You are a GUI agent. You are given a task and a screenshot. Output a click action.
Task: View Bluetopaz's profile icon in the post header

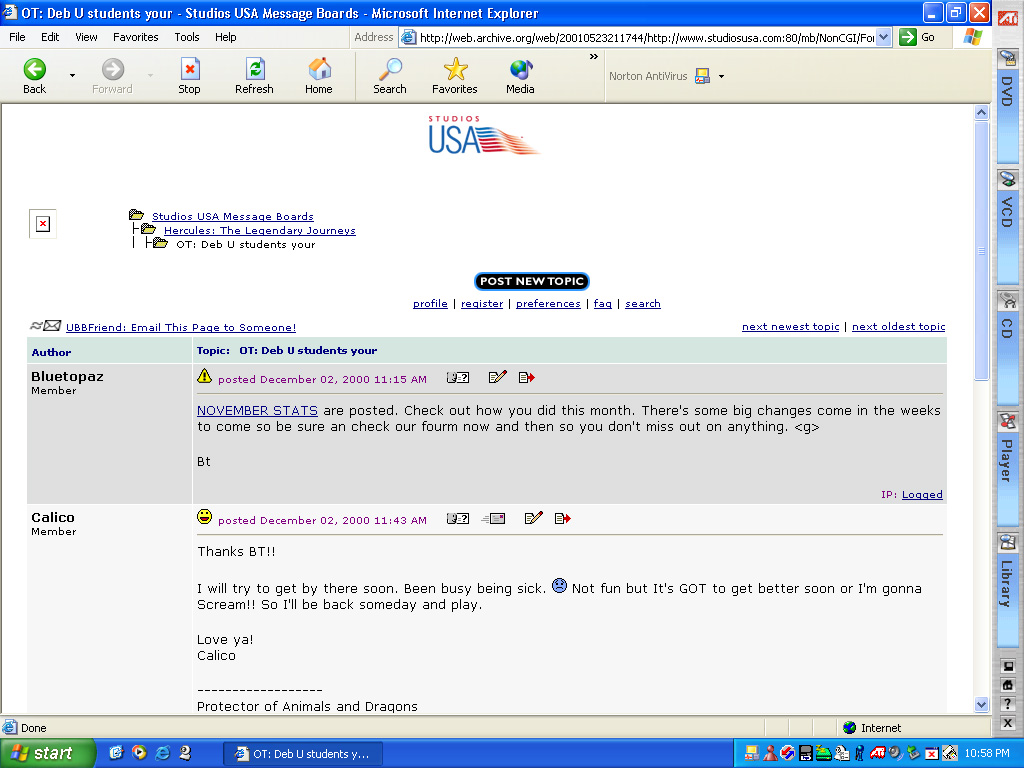click(x=458, y=377)
